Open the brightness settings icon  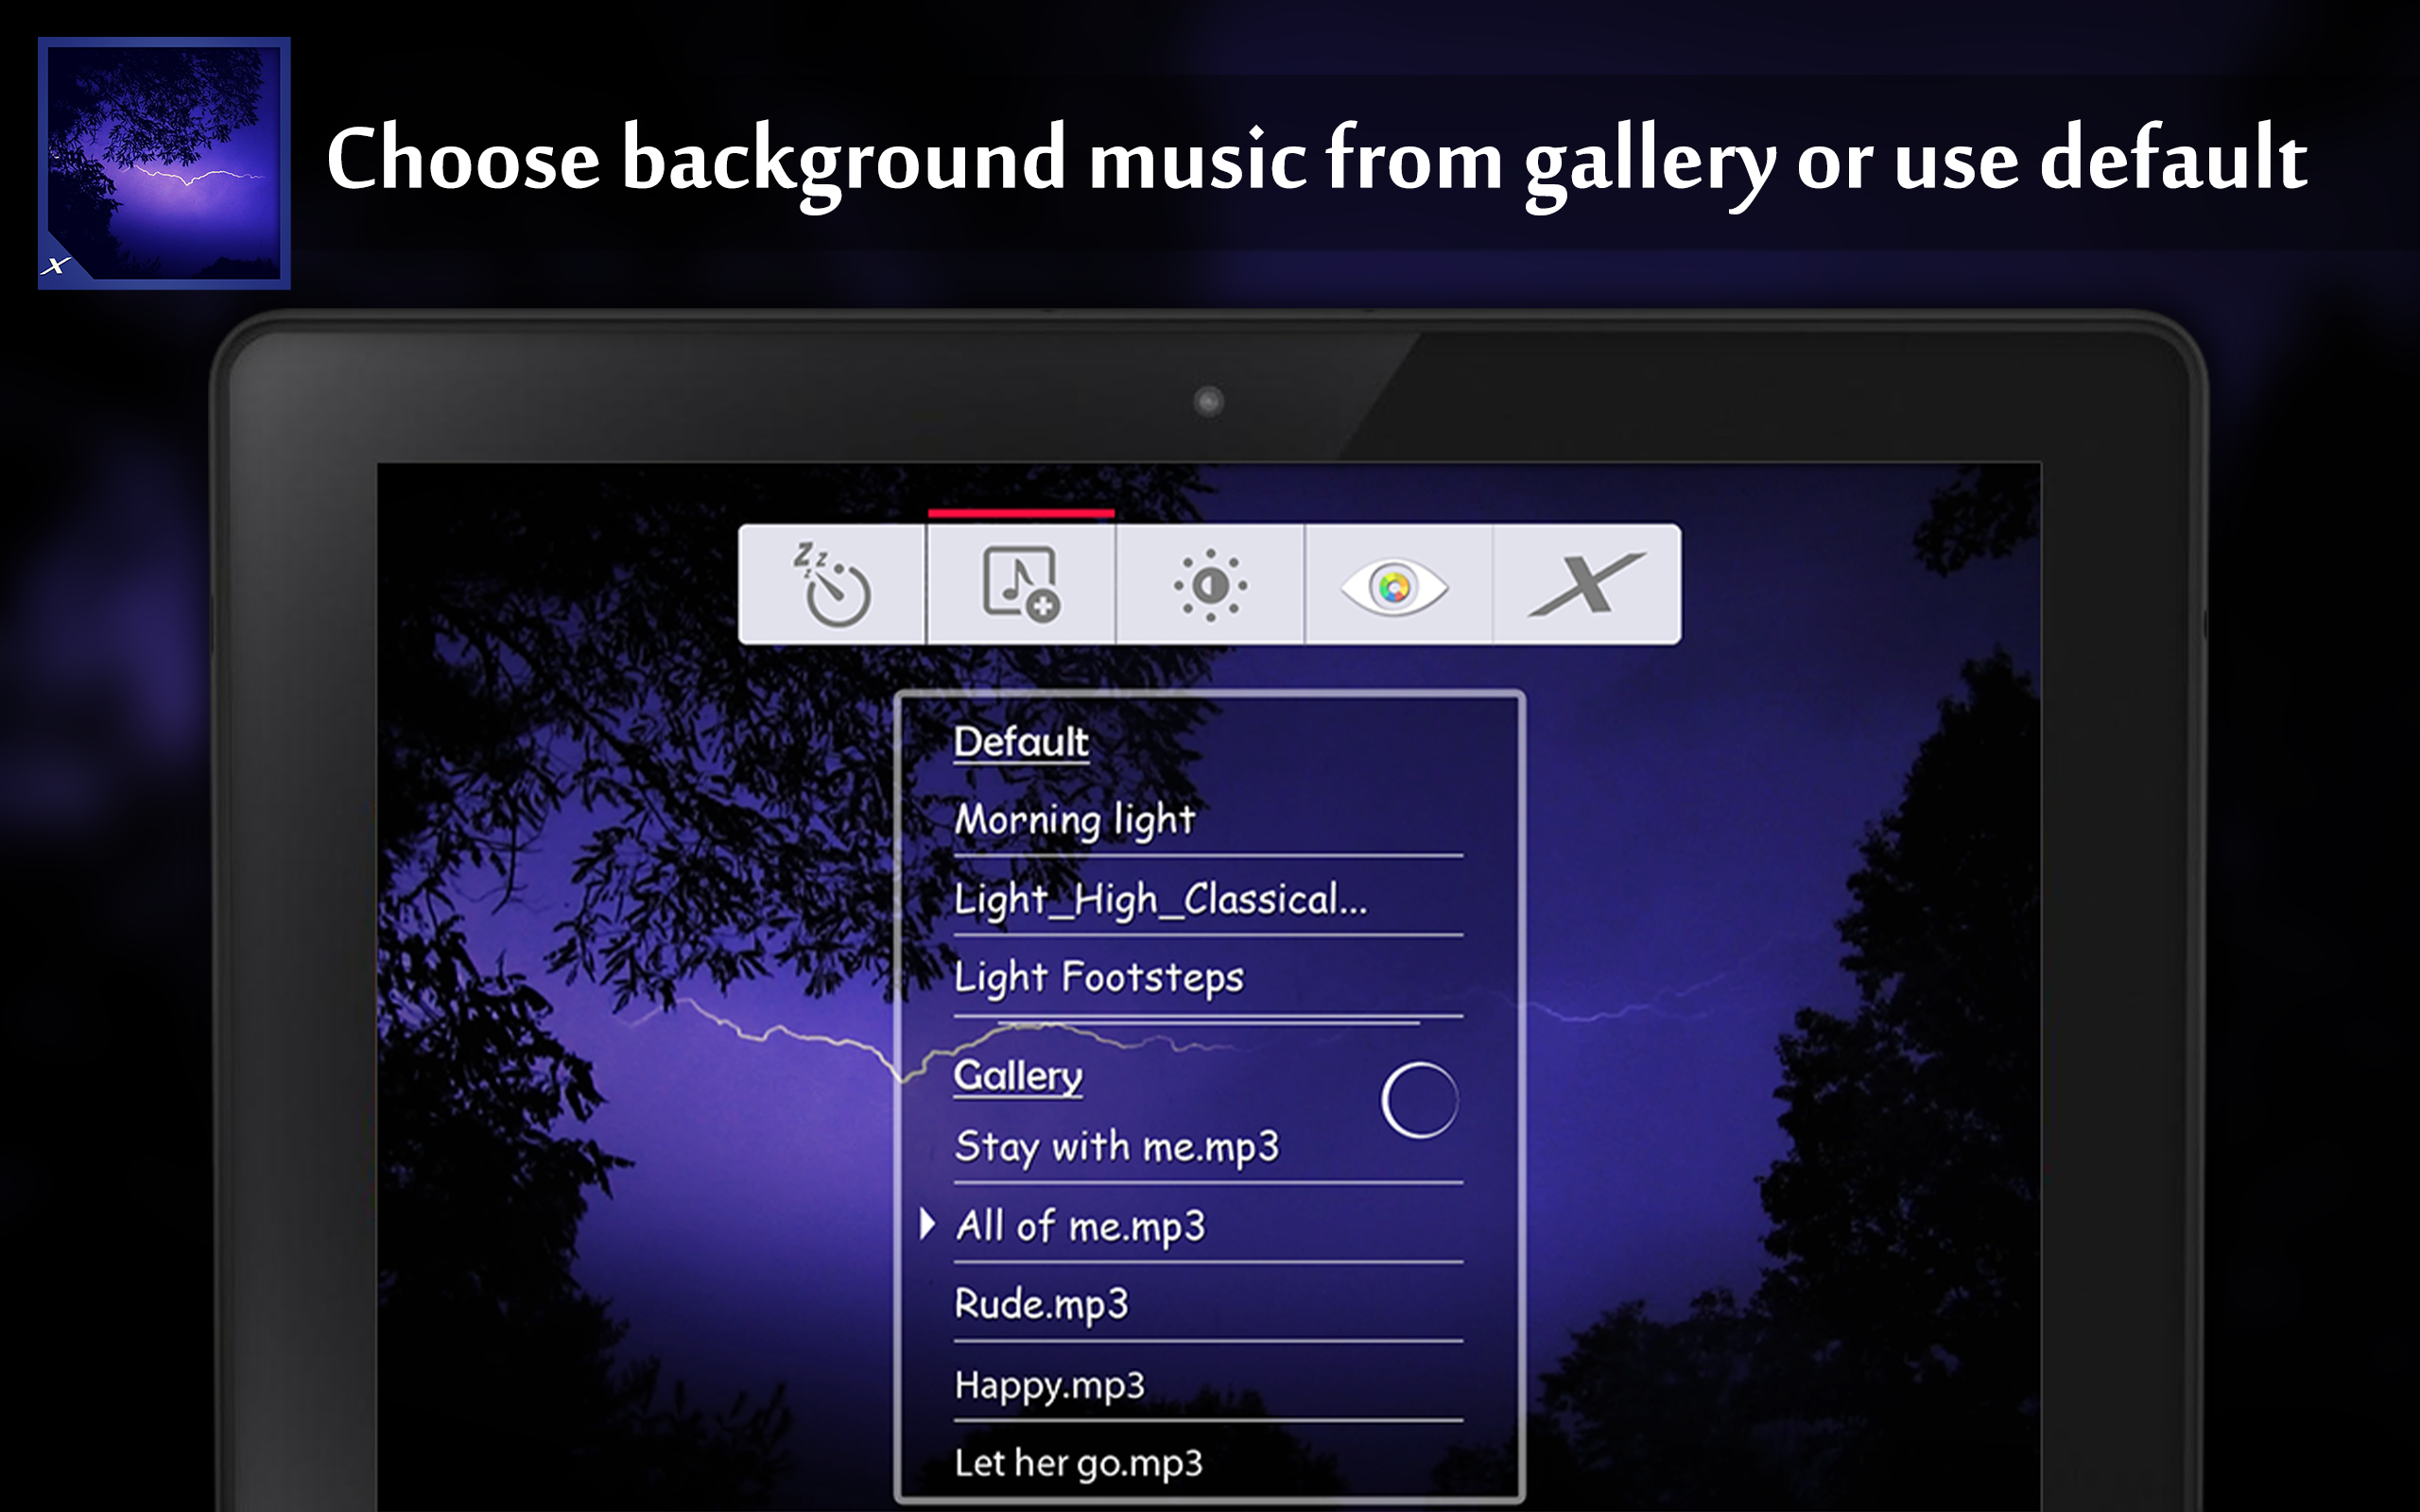pyautogui.click(x=1210, y=585)
